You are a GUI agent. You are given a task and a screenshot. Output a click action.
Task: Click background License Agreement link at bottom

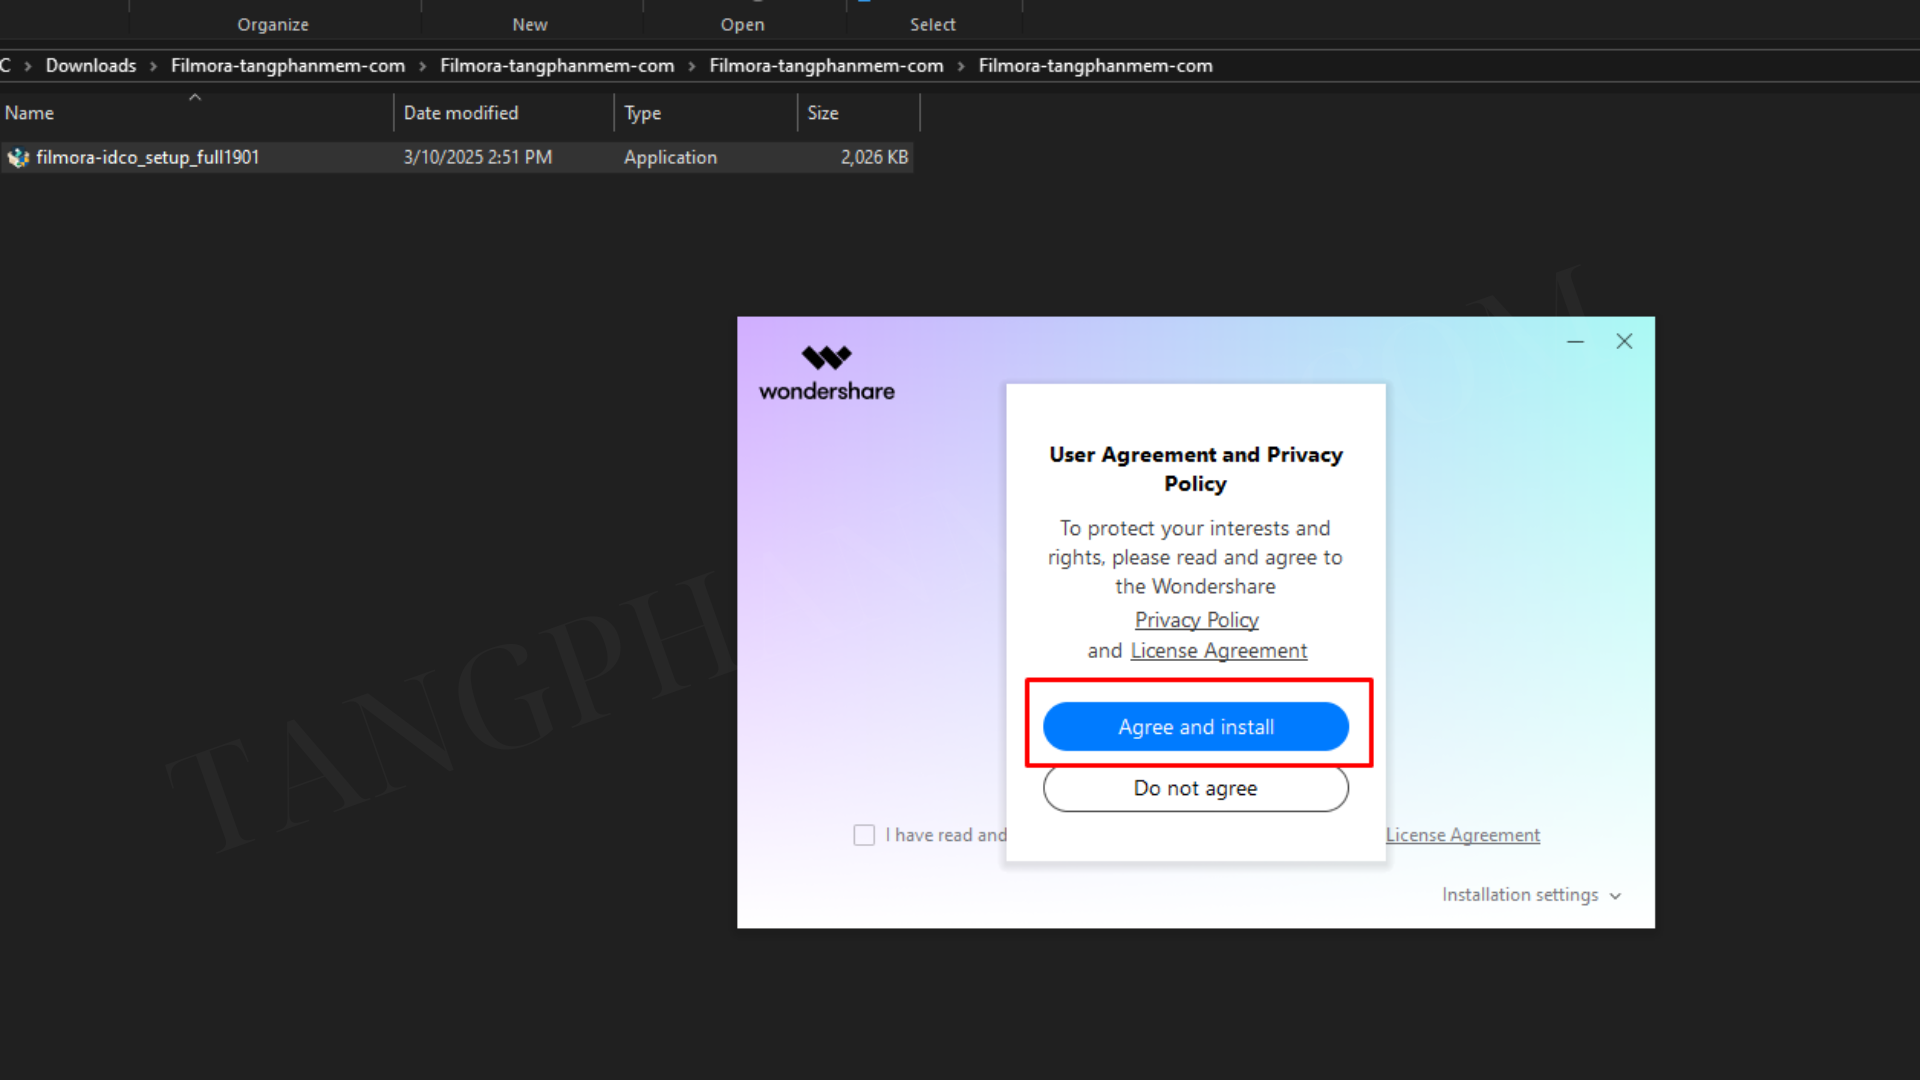[1462, 835]
